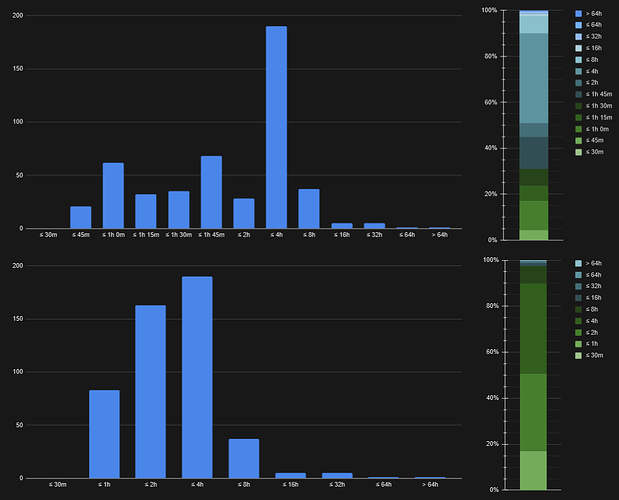The height and width of the screenshot is (500, 619).
Task: Click the '100' y-axis label in bottom histogram
Action: pos(18,372)
